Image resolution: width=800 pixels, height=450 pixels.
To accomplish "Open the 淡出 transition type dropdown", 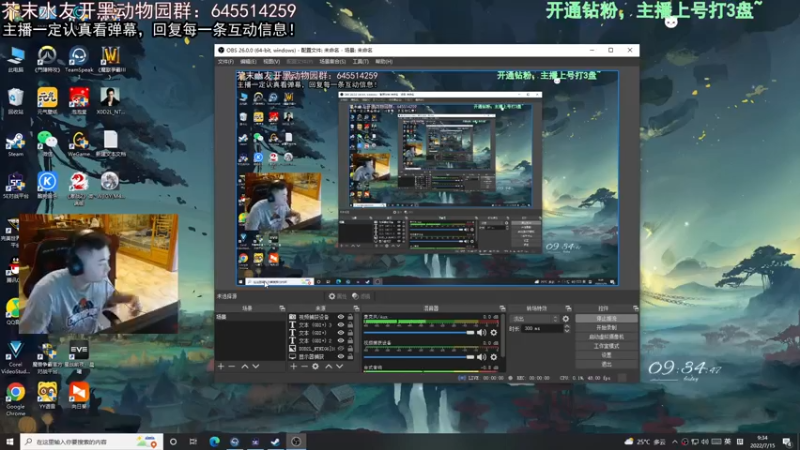I will (x=535, y=319).
